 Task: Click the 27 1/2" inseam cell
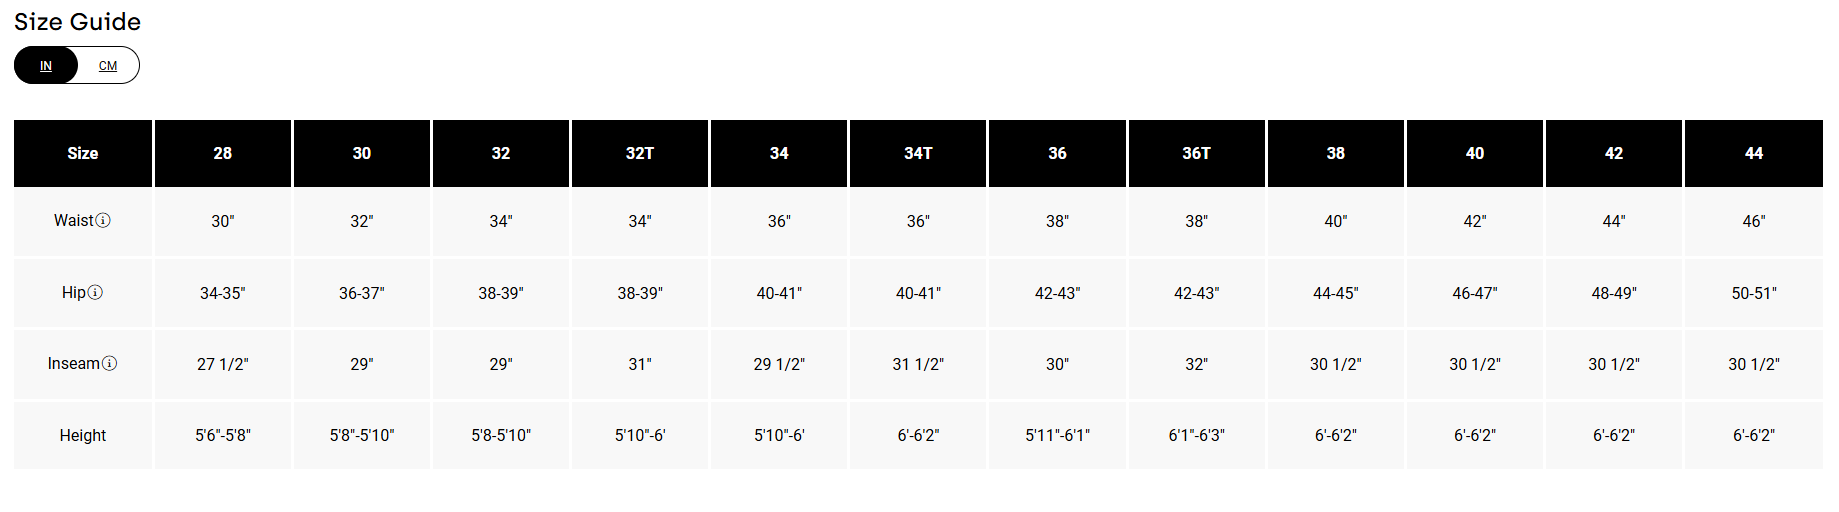pos(223,364)
